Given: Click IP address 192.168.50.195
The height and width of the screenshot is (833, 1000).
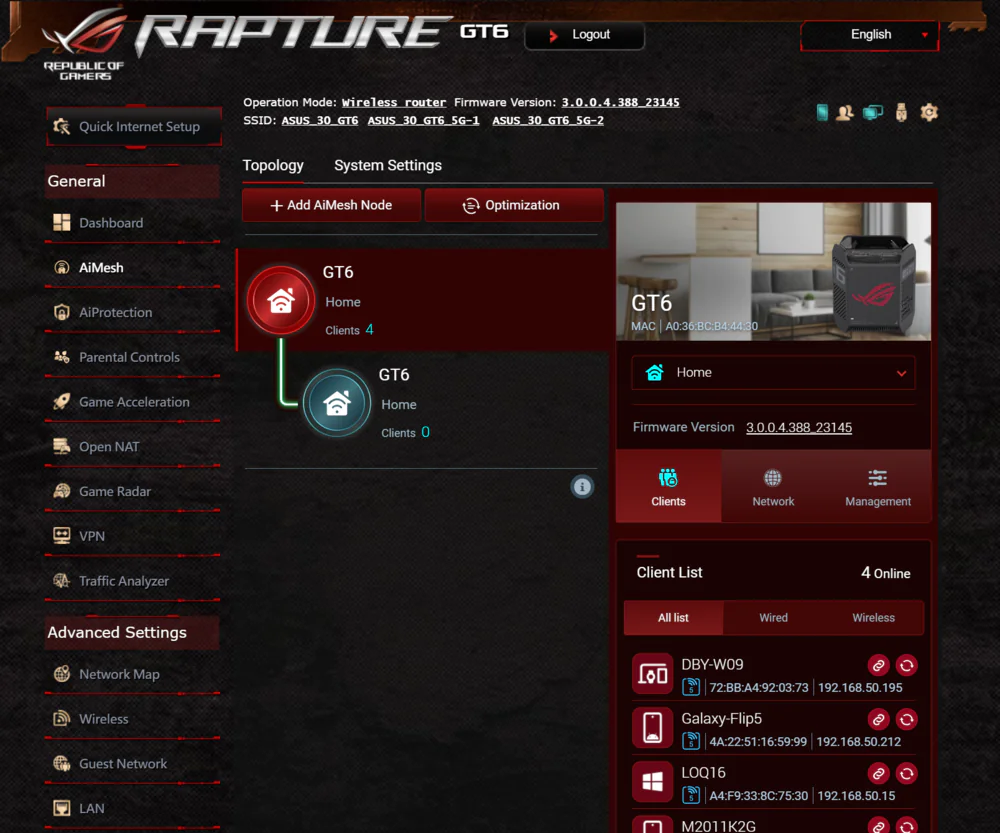Looking at the screenshot, I should (860, 688).
